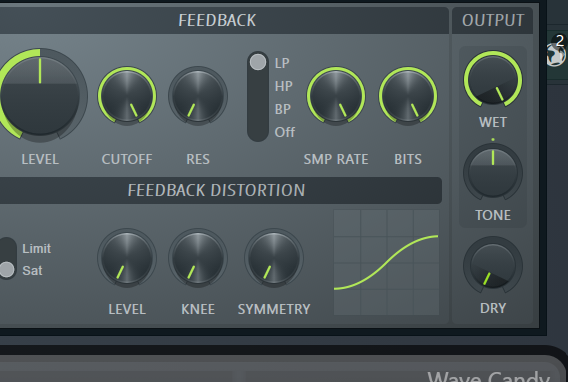Click the FEEDBACK section header
This screenshot has height=382, width=568.
(x=217, y=20)
